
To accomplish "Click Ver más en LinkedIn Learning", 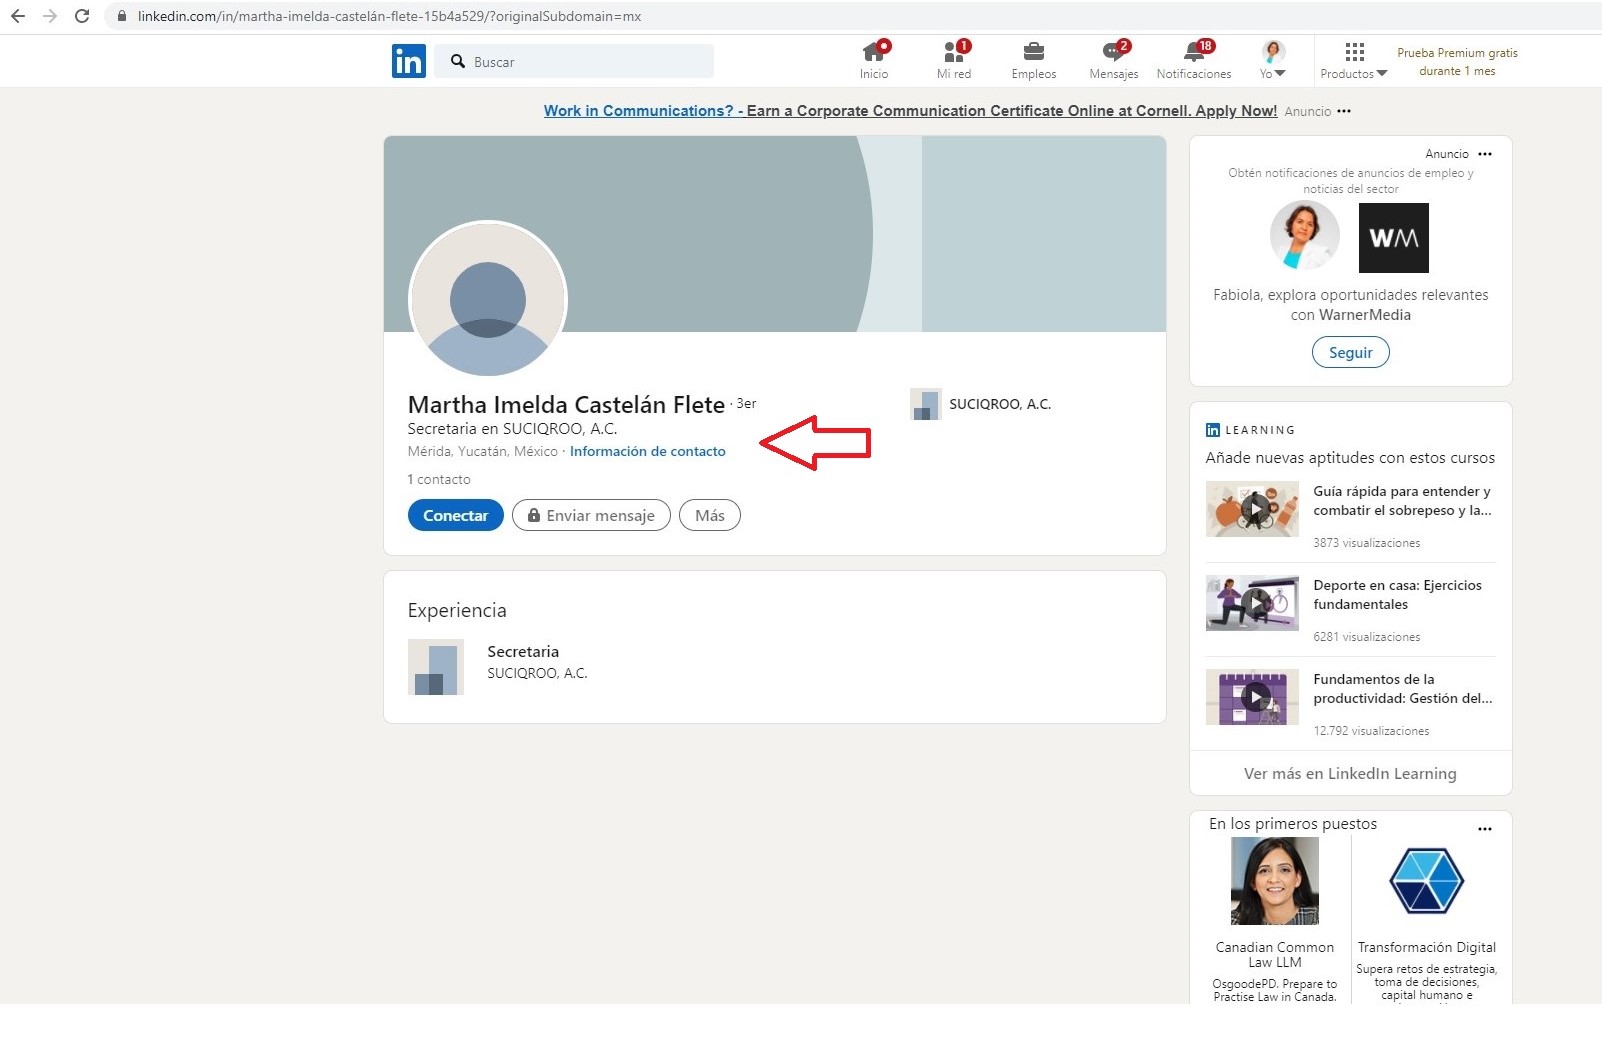I will click(x=1350, y=773).
